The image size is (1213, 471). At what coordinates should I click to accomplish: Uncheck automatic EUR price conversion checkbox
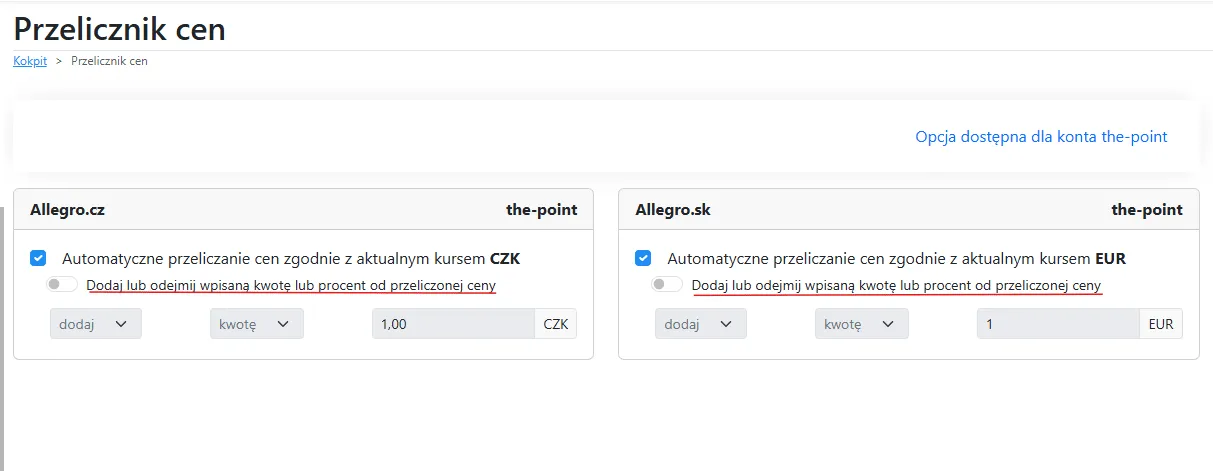click(643, 258)
